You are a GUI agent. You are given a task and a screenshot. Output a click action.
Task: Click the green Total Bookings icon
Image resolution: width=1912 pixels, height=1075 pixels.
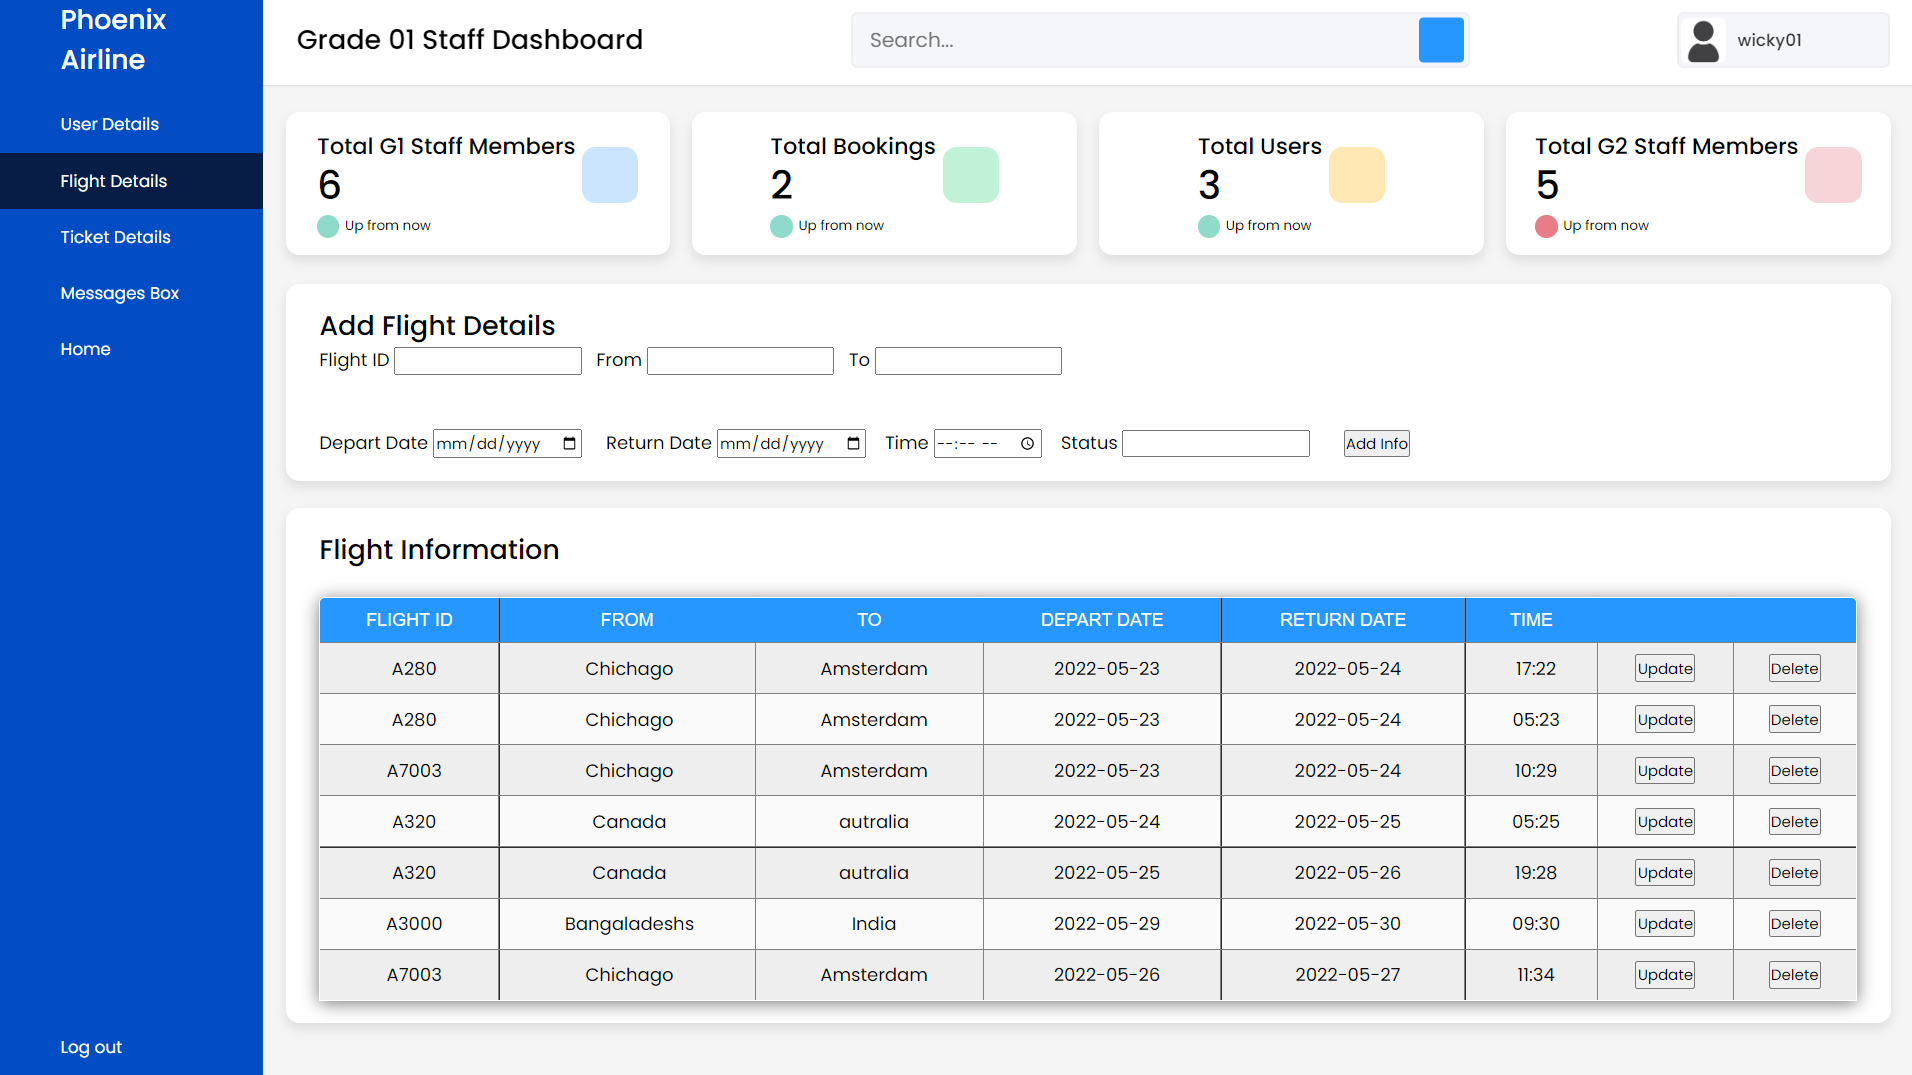(x=970, y=175)
